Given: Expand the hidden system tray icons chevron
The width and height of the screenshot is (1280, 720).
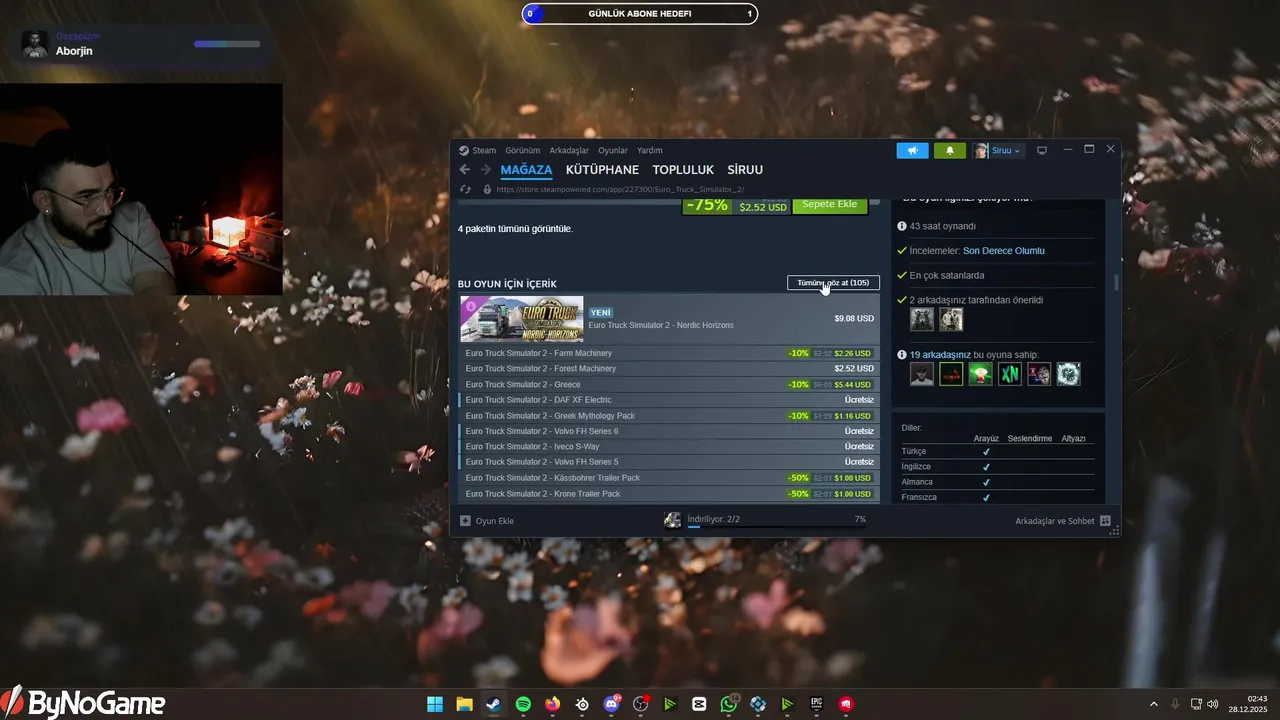Looking at the screenshot, I should click(x=1154, y=704).
